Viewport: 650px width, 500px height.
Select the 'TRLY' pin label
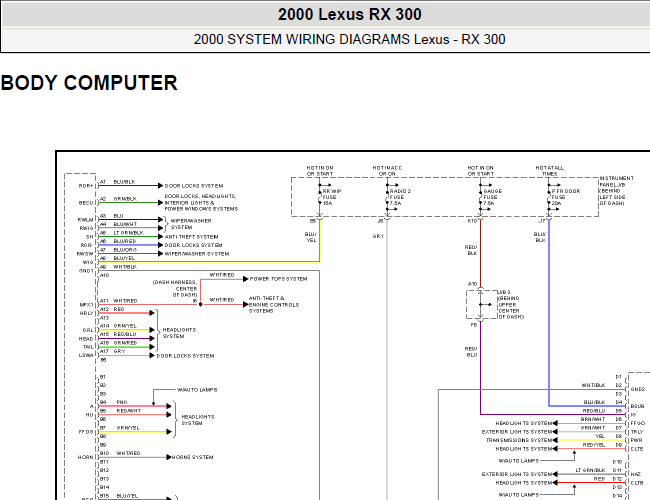tap(637, 432)
